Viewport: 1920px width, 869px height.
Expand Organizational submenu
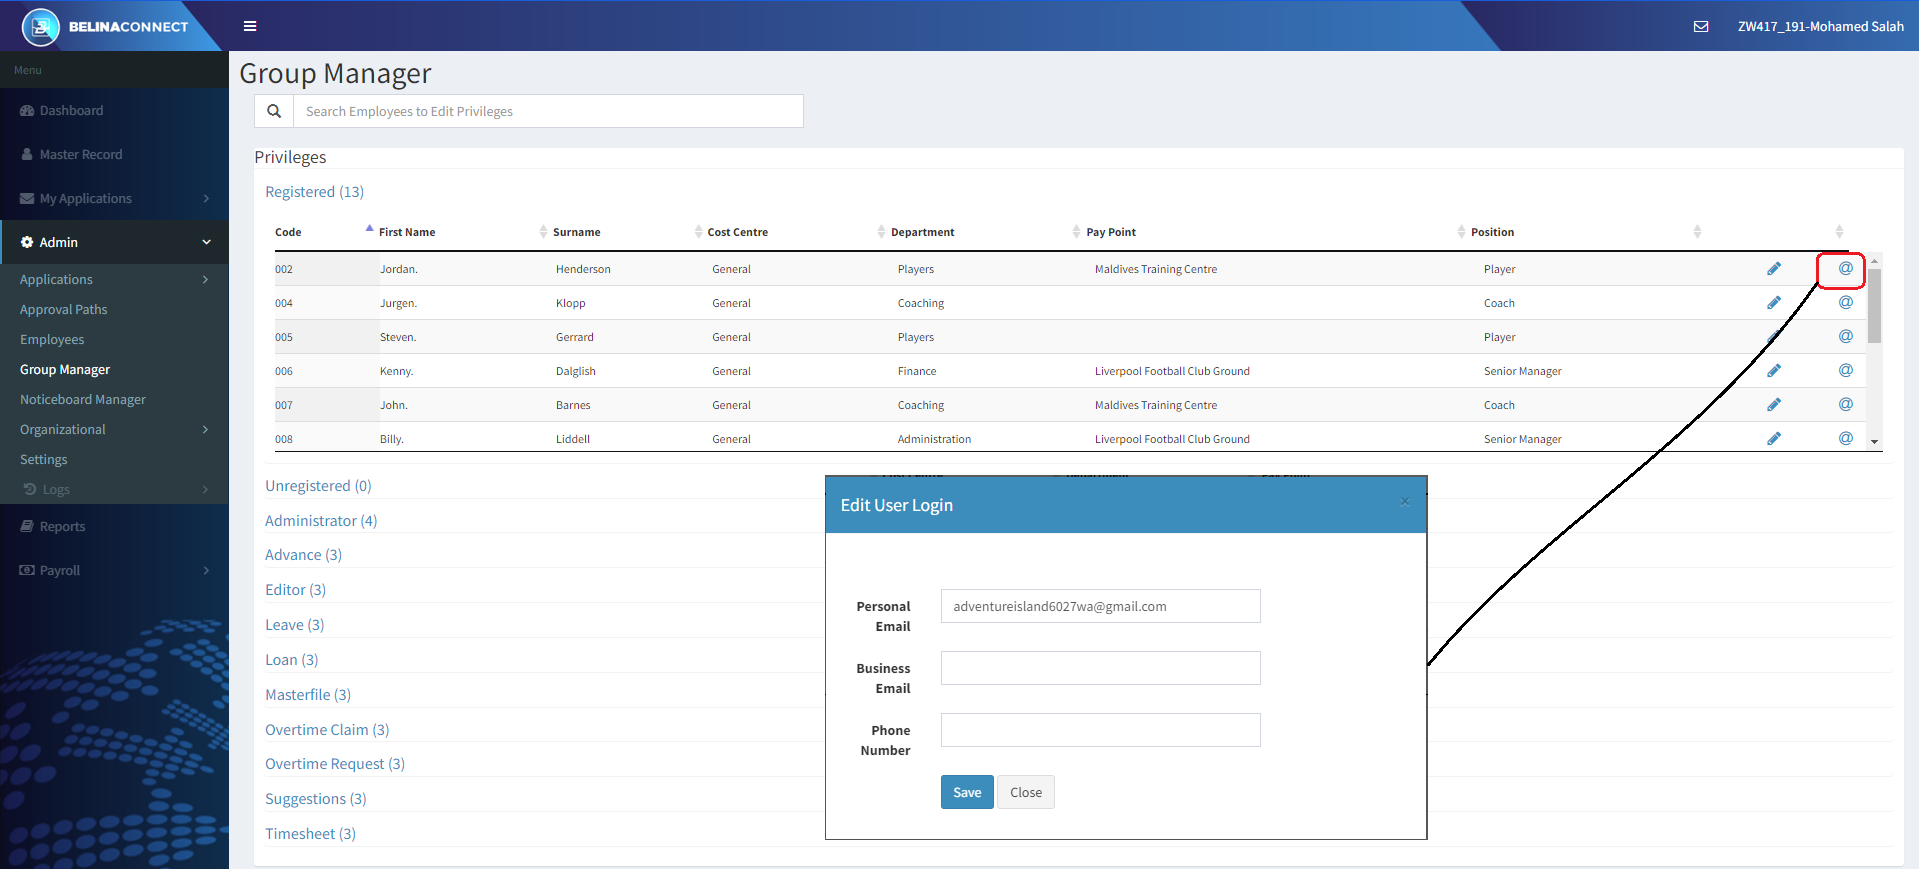point(114,430)
